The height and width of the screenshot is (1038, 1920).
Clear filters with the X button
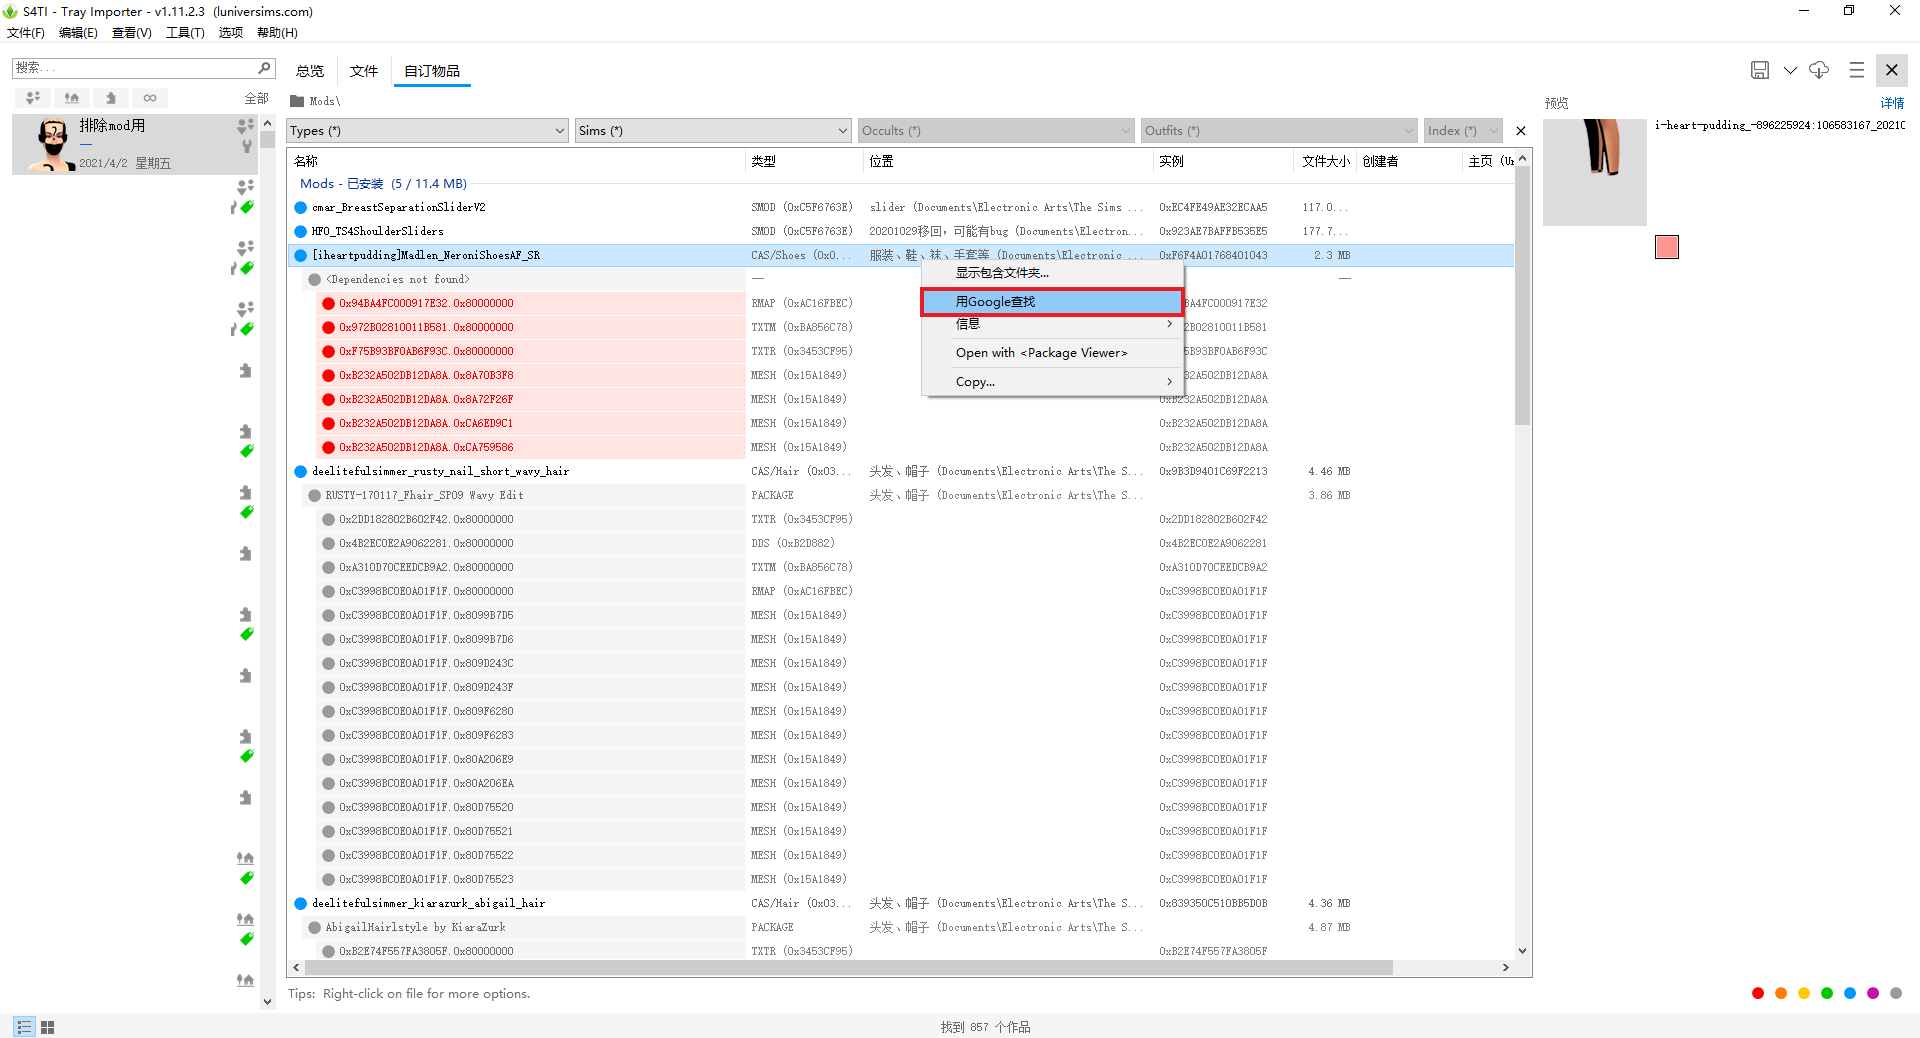tap(1521, 131)
